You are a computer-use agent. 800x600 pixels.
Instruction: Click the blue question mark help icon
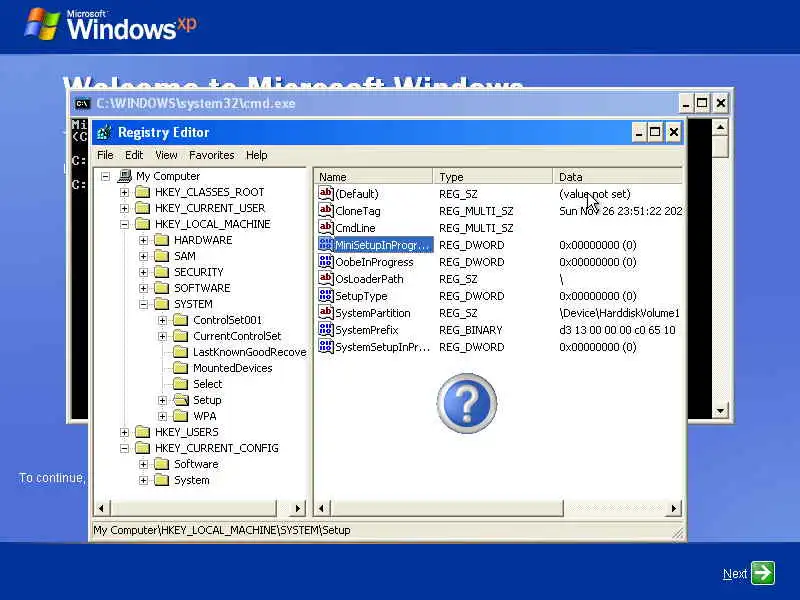point(467,404)
